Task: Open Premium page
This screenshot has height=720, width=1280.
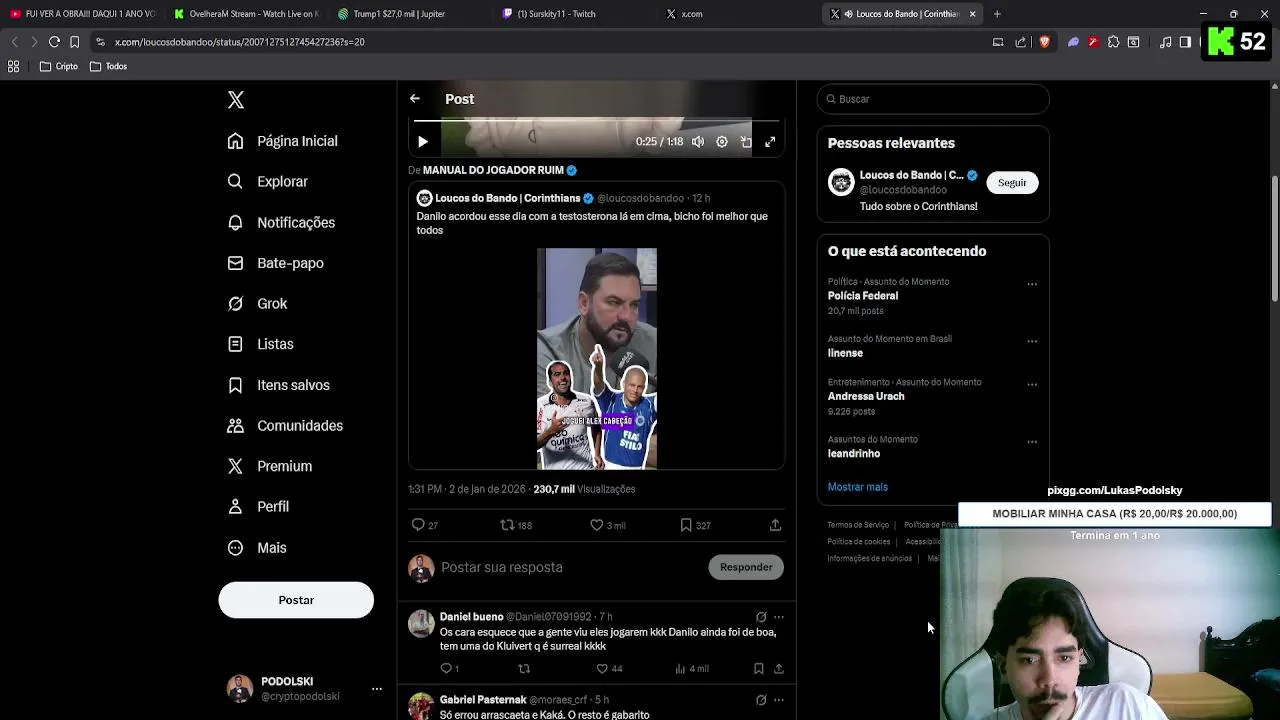Action: click(x=270, y=466)
